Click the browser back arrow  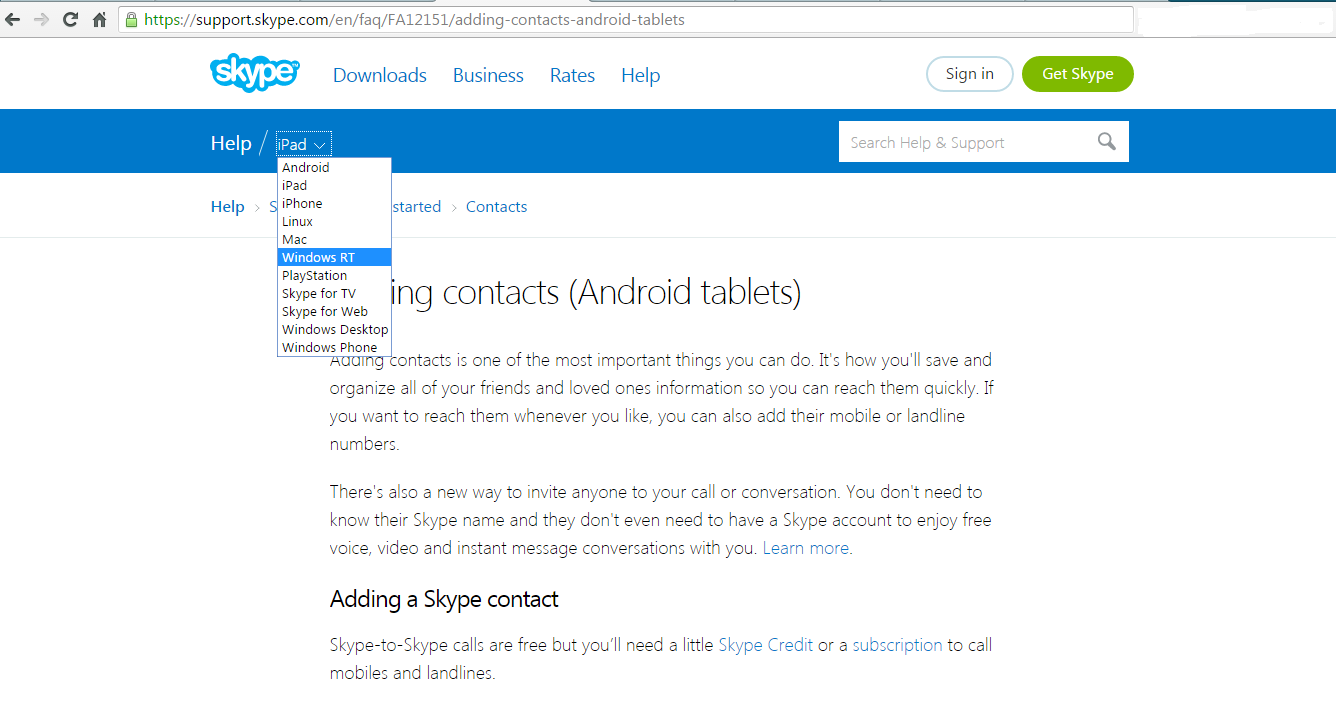pos(13,19)
